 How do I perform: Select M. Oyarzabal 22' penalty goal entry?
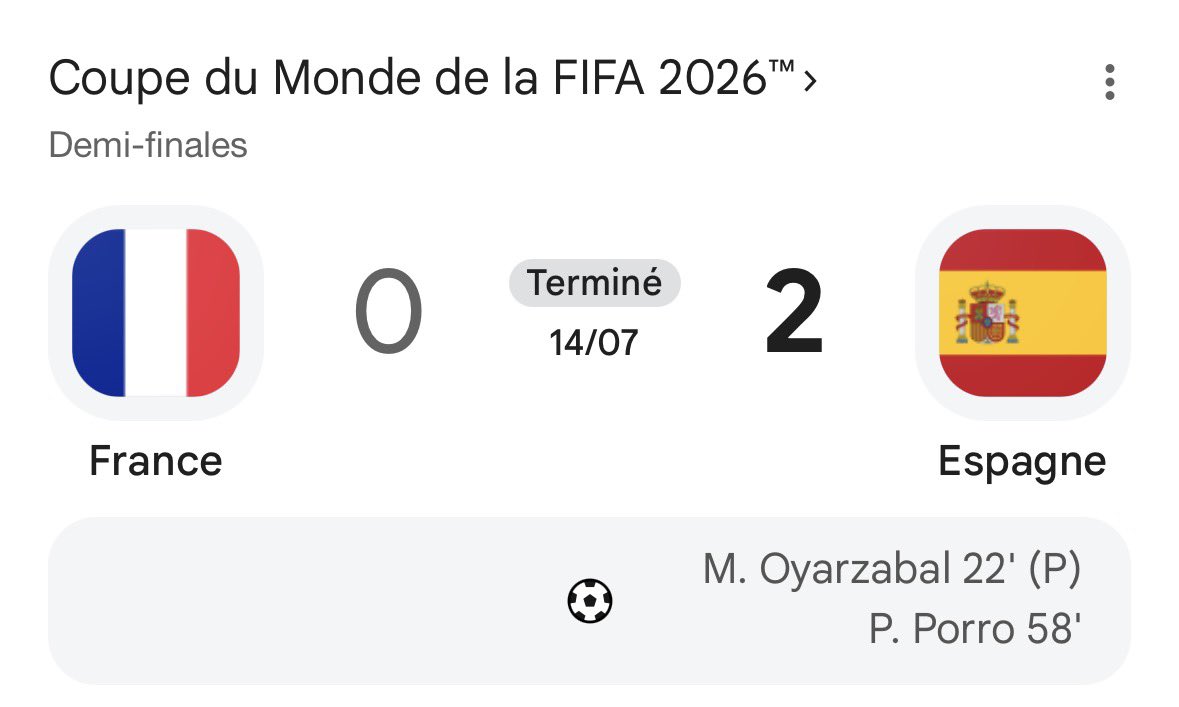click(x=892, y=569)
